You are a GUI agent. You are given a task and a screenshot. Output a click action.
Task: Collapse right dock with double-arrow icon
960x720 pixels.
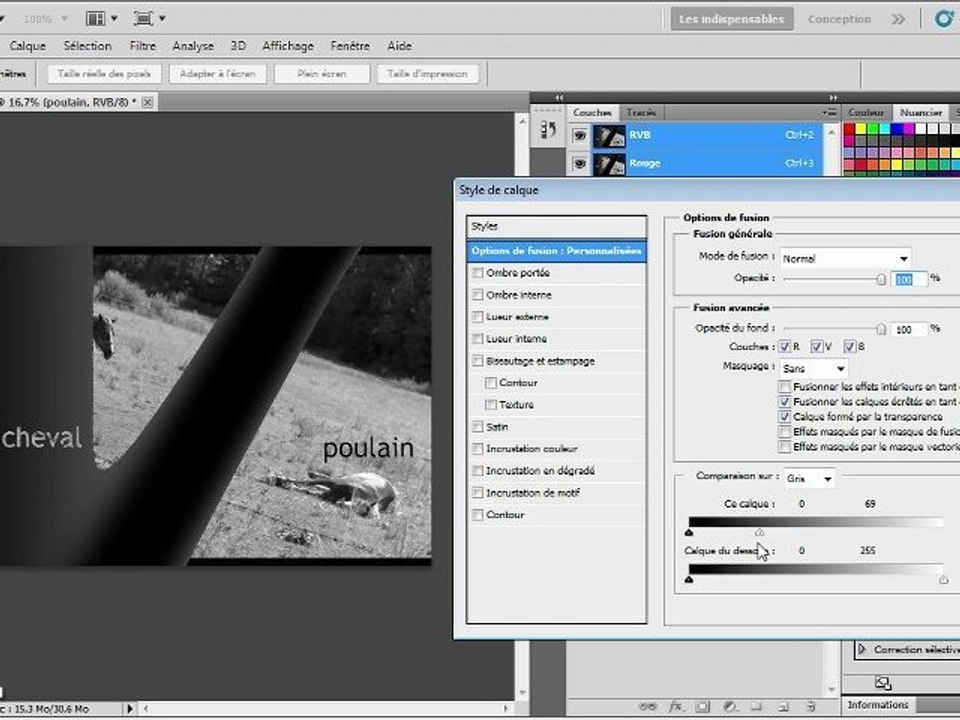pyautogui.click(x=833, y=97)
